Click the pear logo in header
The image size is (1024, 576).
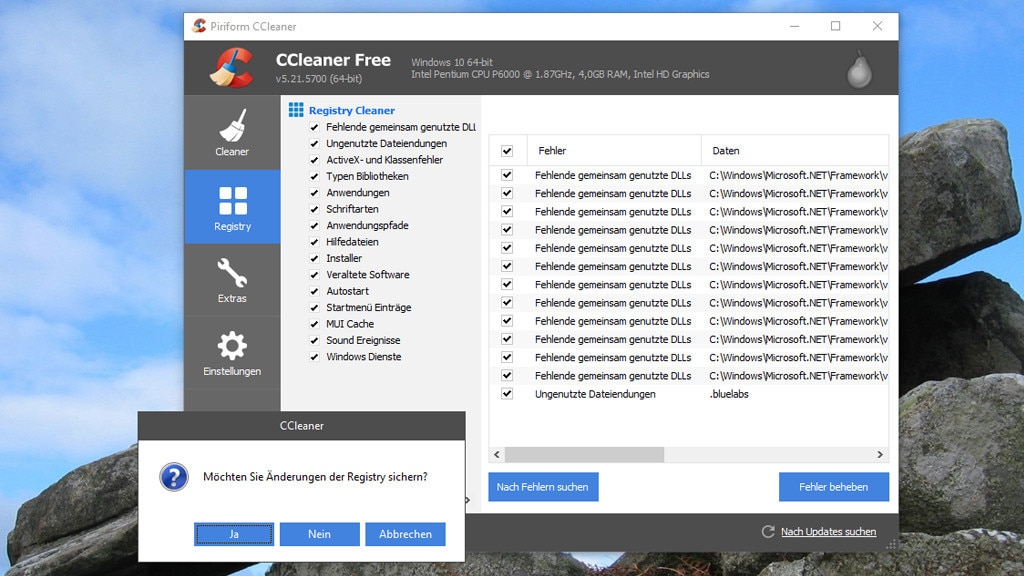(x=859, y=69)
